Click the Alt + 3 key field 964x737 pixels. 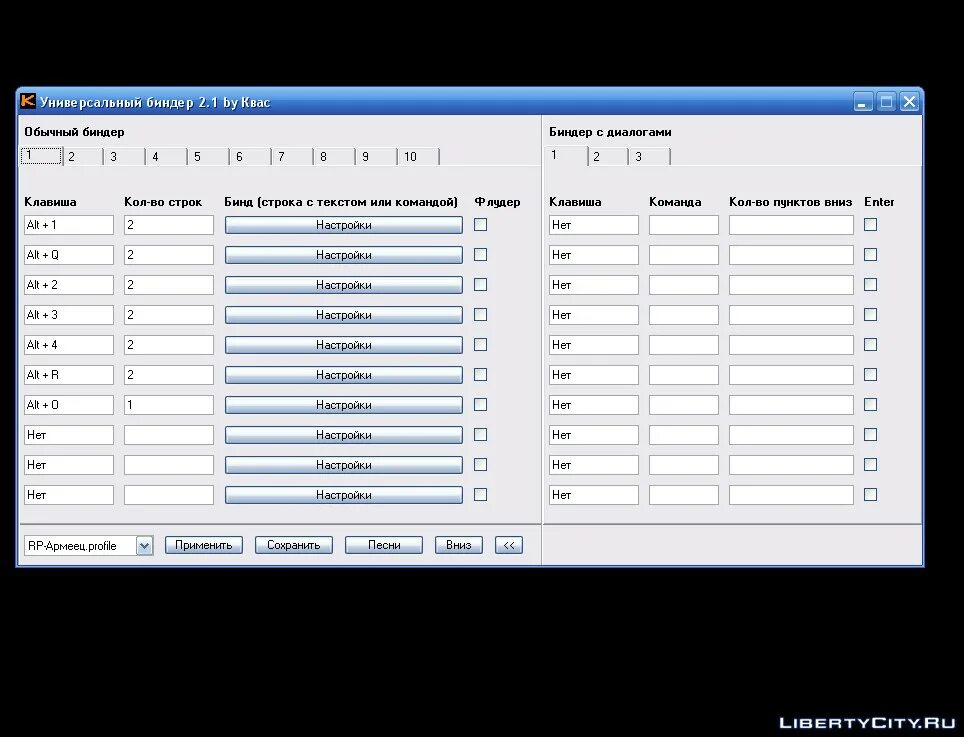[x=69, y=315]
